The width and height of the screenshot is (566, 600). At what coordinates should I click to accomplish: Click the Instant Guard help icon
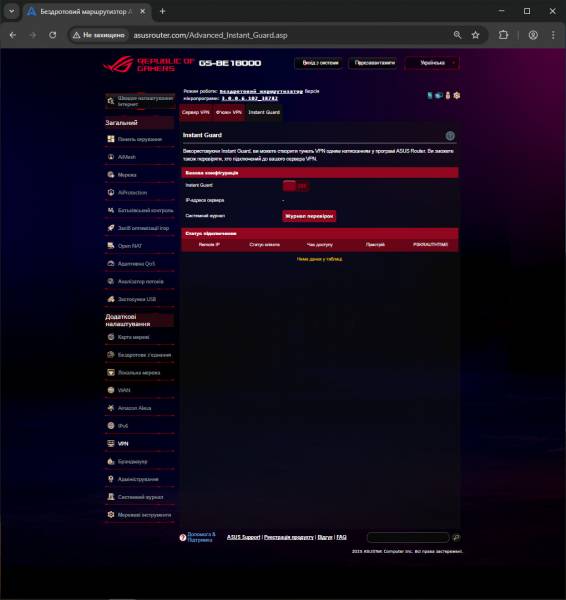coord(450,136)
